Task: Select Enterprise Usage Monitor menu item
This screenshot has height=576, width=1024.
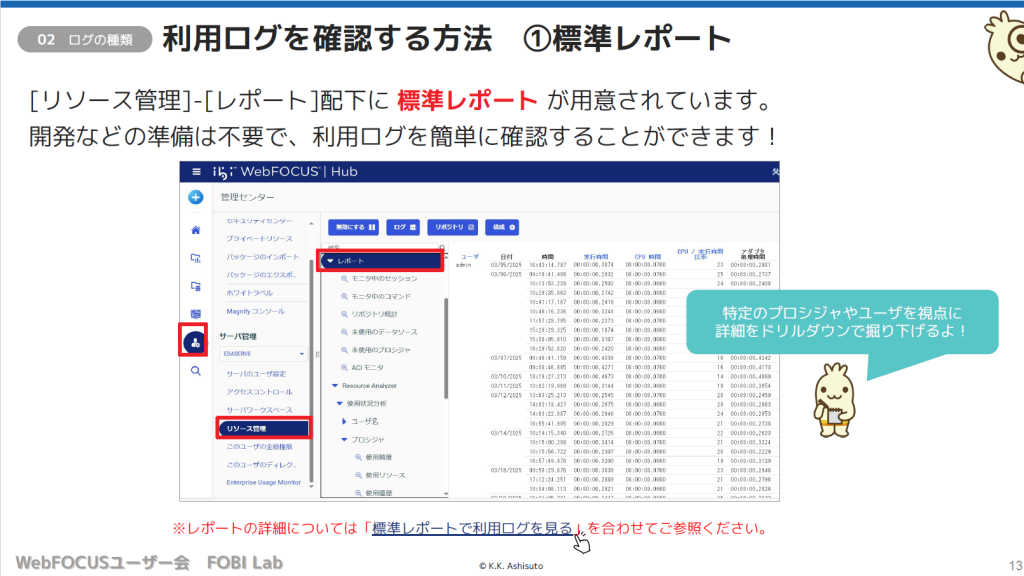Action: click(264, 483)
